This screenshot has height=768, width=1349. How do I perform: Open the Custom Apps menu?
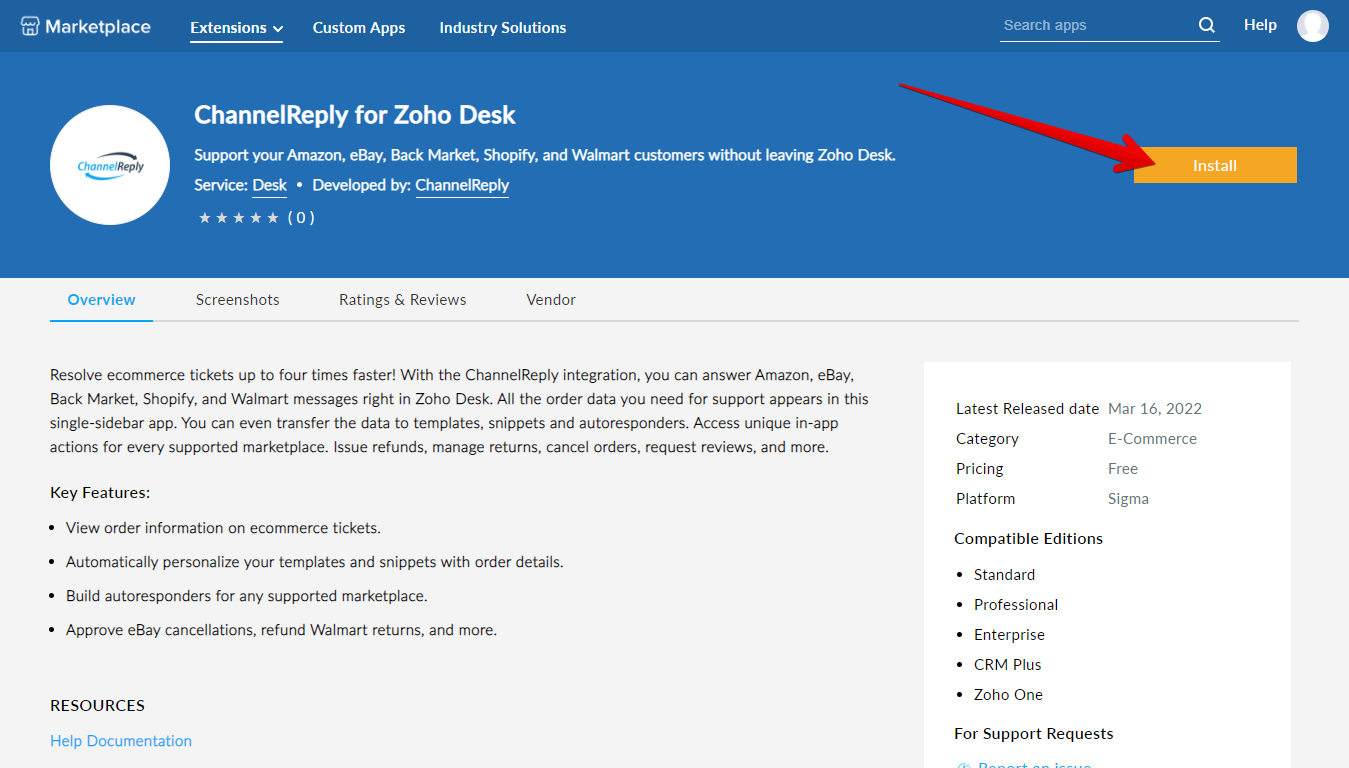click(x=359, y=28)
